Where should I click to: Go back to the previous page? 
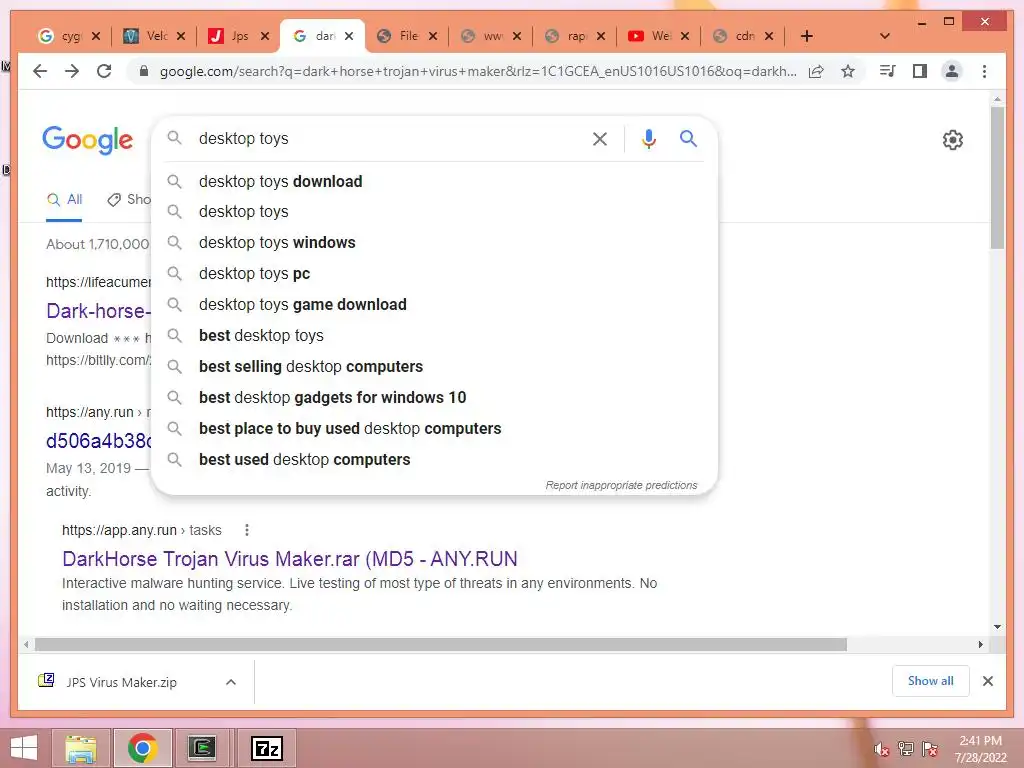(x=40, y=71)
